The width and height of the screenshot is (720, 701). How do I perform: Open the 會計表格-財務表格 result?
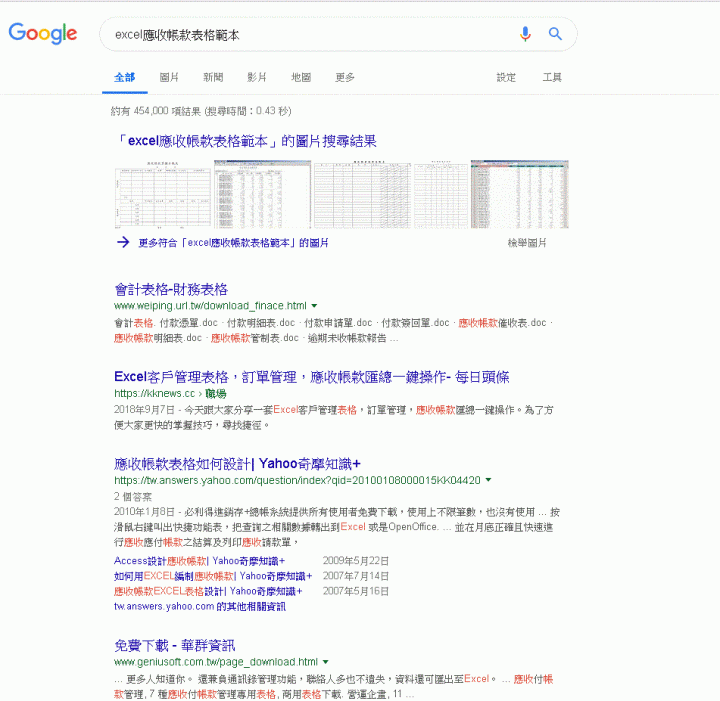(x=171, y=289)
